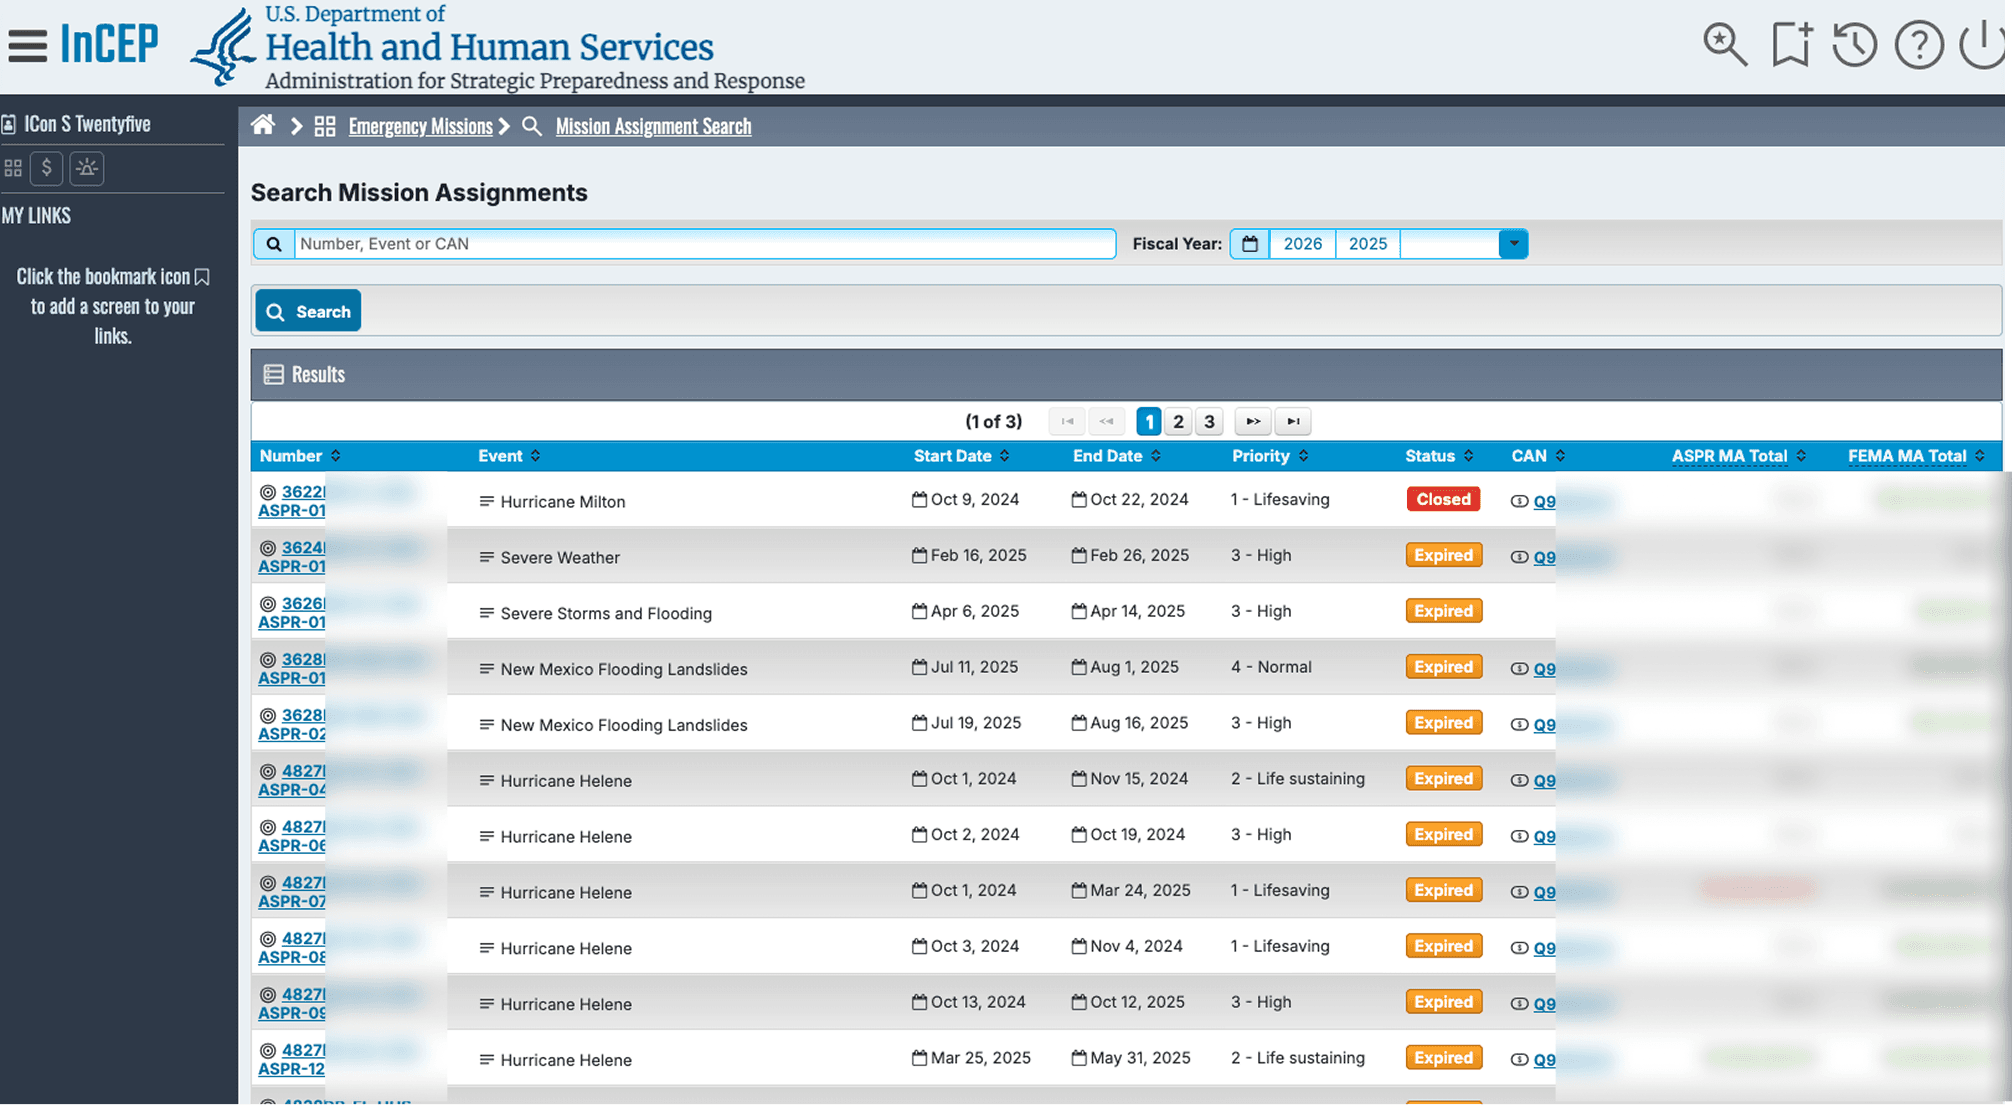This screenshot has width=2012, height=1105.
Task: Toggle the brightness theme icon in sidebar
Action: 87,168
